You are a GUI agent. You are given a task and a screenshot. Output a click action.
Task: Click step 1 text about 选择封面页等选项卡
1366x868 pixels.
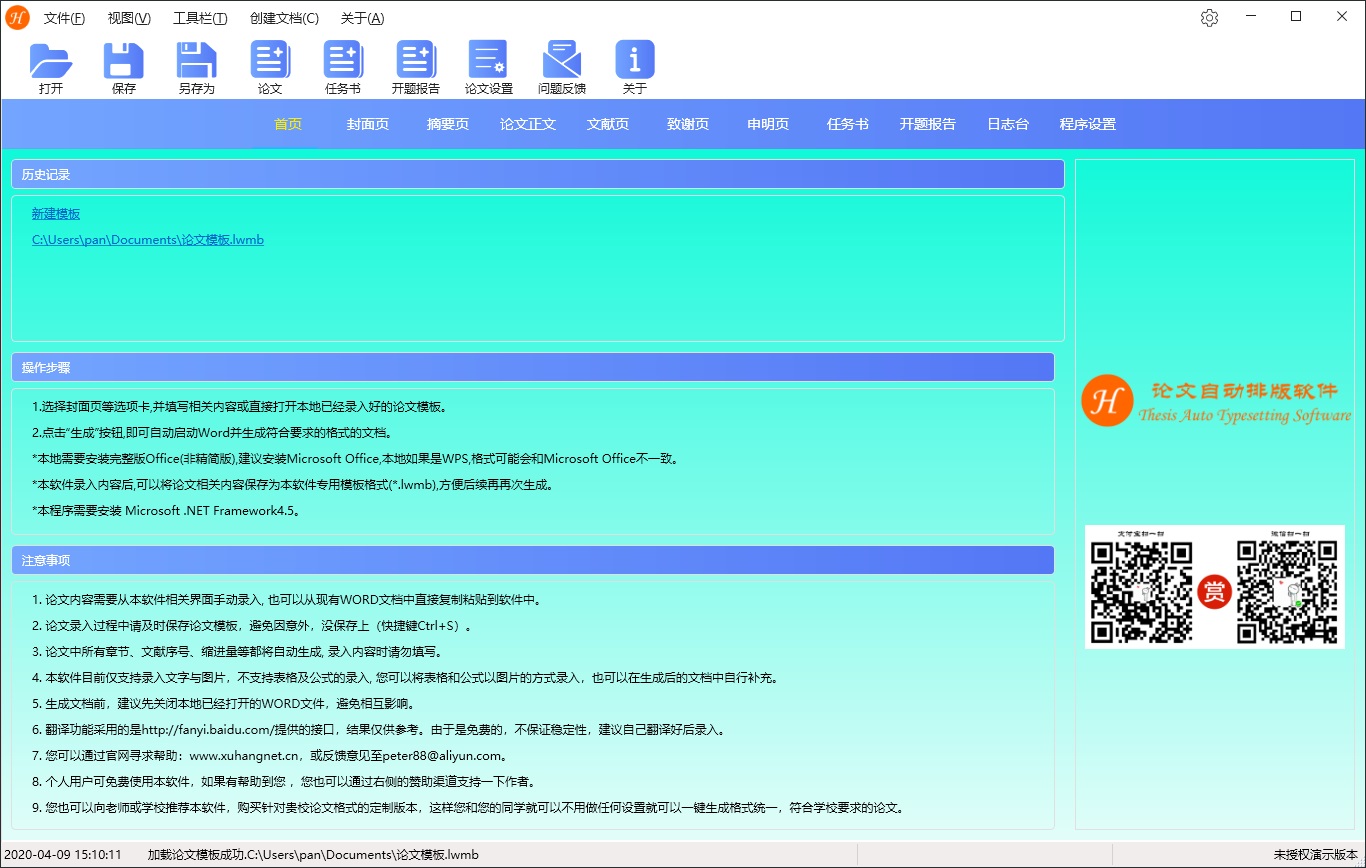coord(239,407)
